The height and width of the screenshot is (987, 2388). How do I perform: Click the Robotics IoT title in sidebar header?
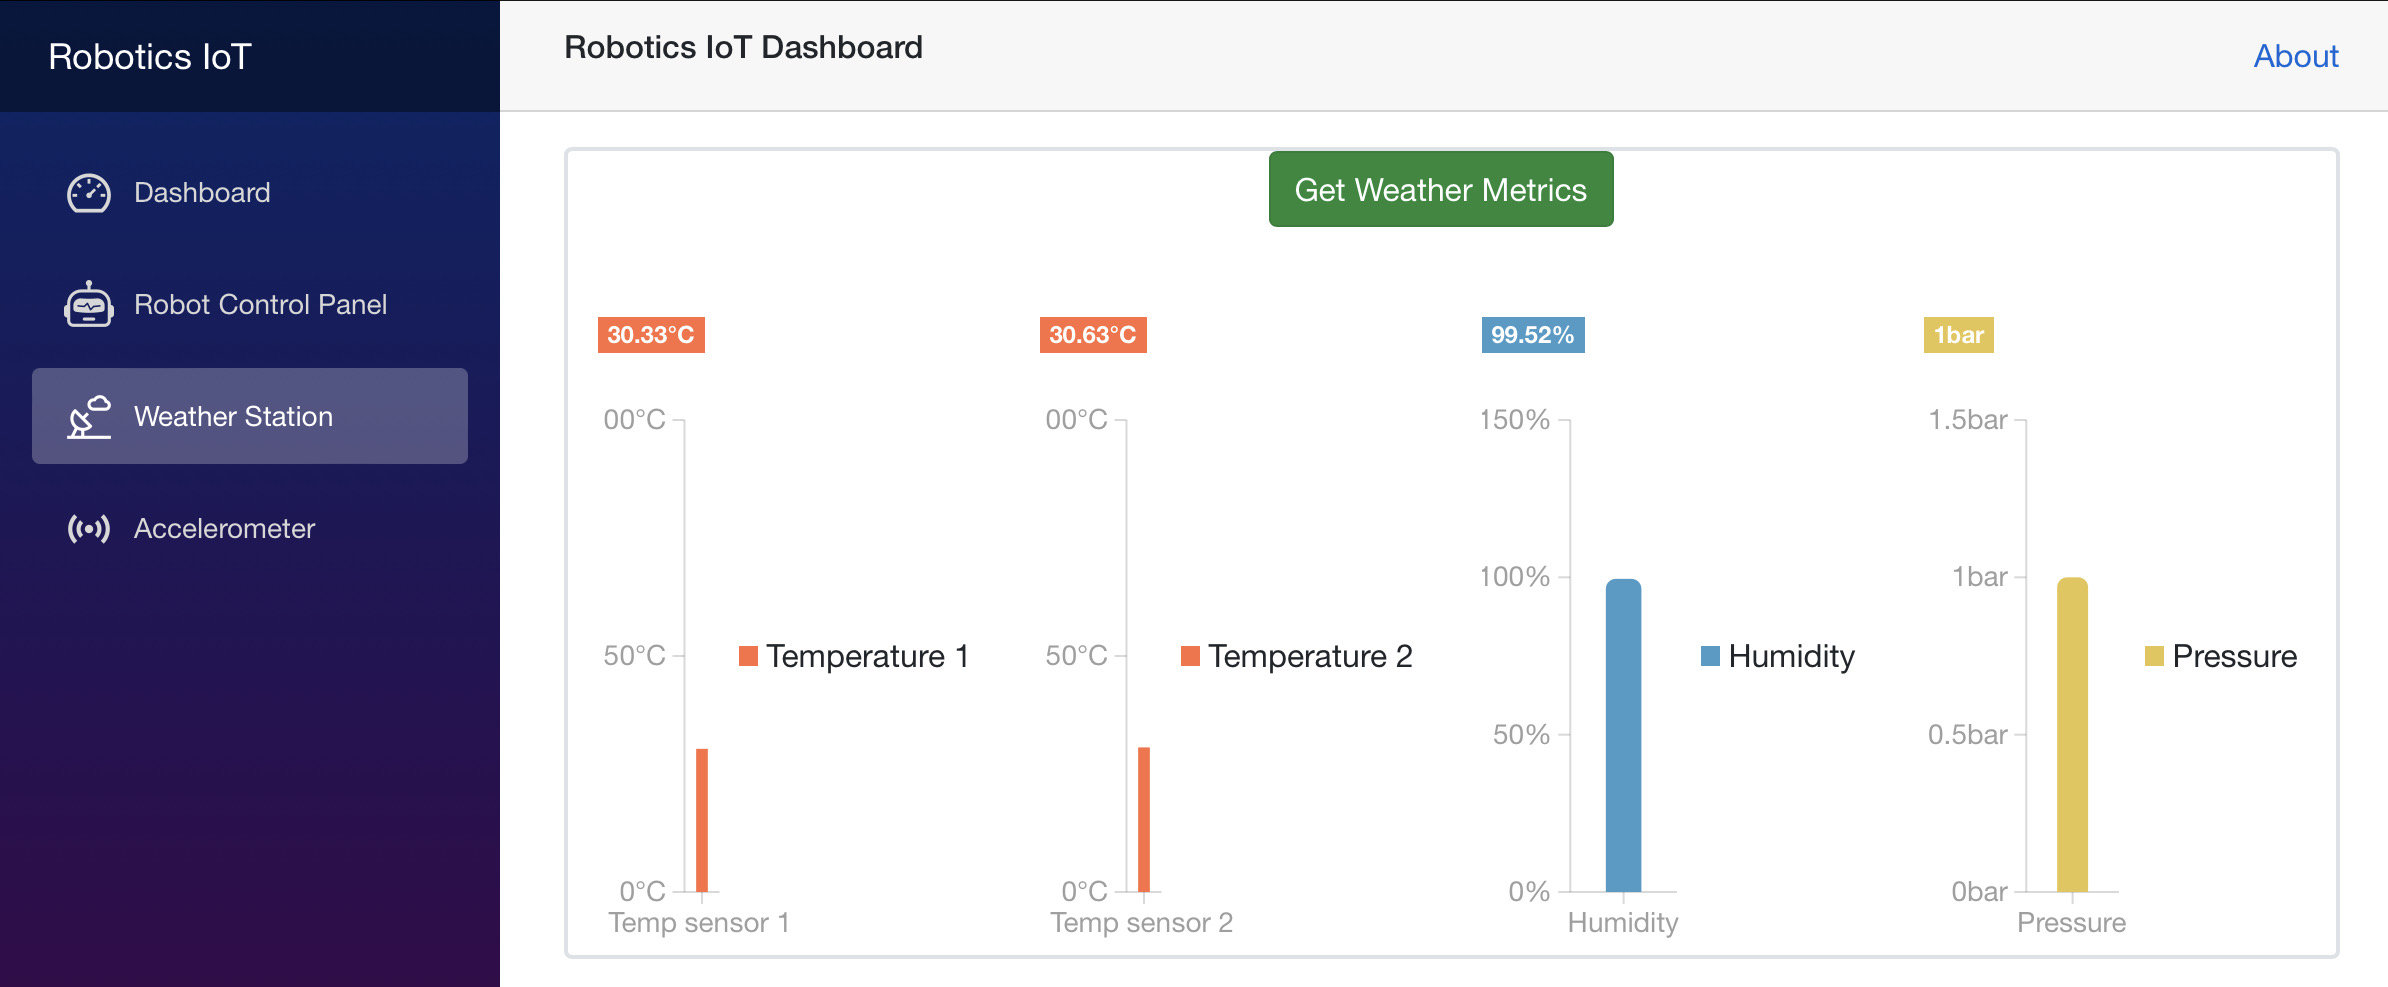click(151, 56)
